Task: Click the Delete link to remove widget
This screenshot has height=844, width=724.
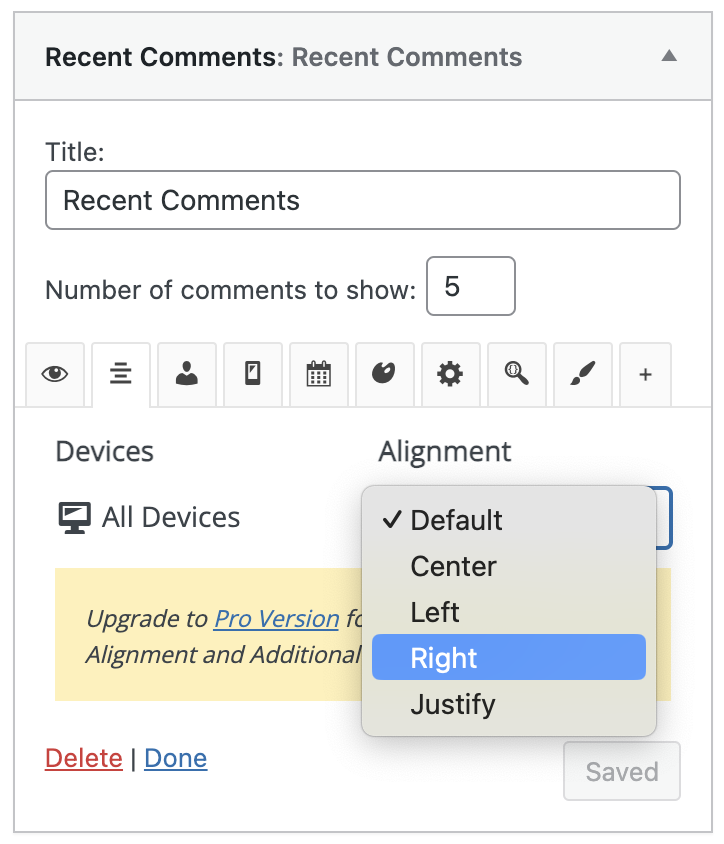Action: click(84, 758)
